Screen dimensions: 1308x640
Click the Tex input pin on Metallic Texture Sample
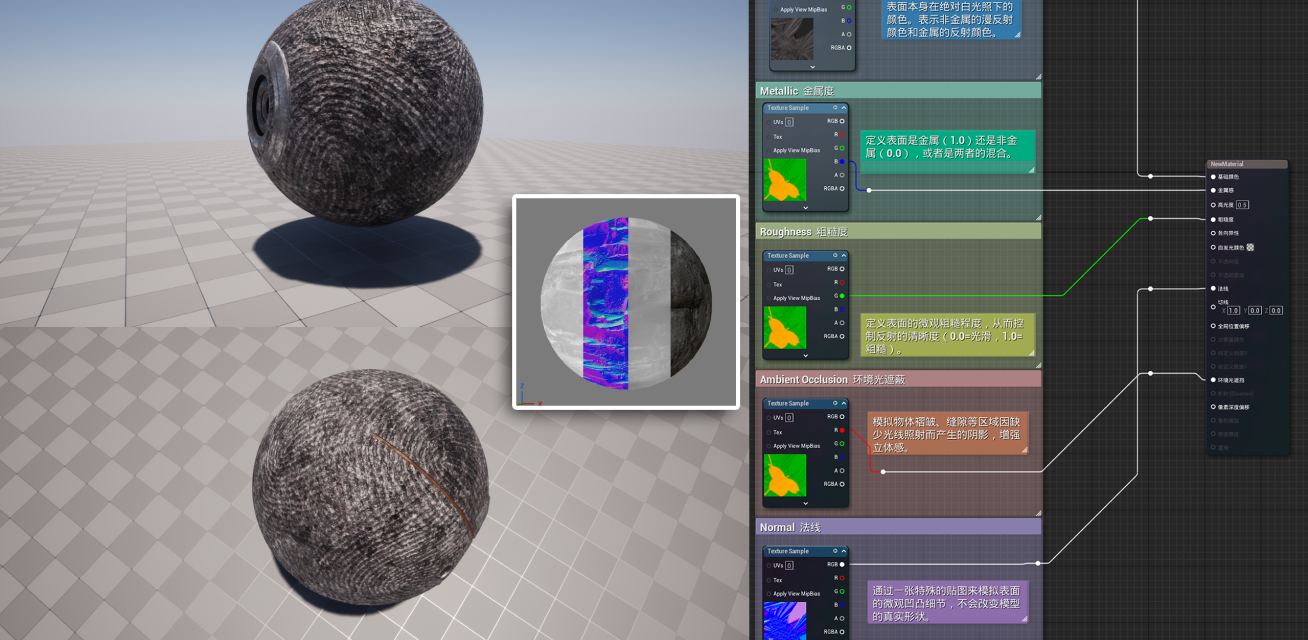coord(767,136)
